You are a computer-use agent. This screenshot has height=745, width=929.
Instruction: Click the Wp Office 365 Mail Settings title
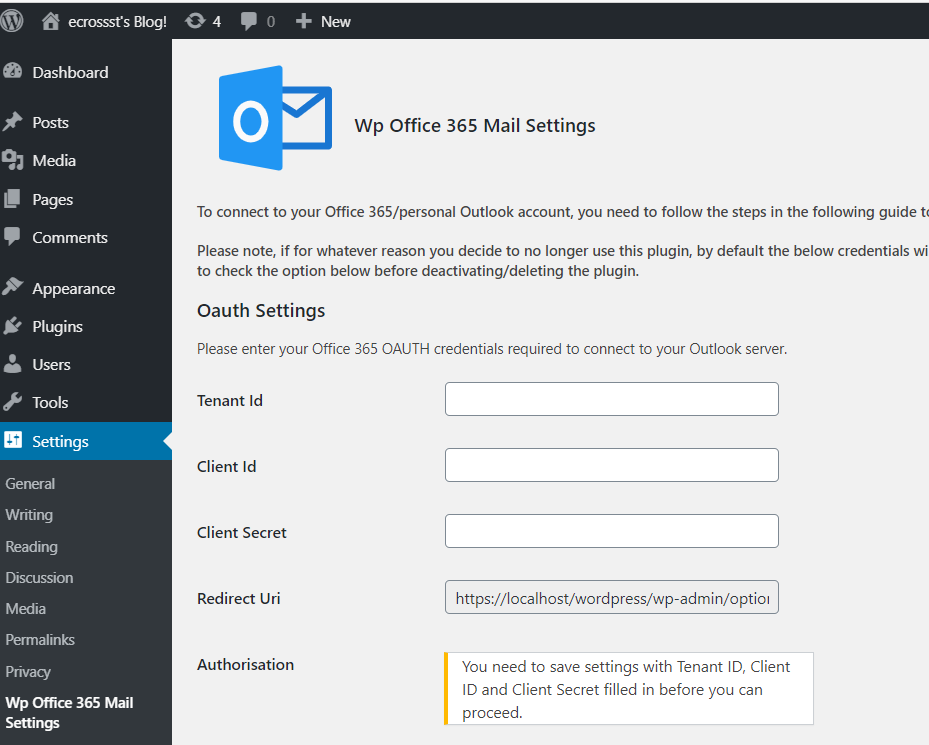(475, 126)
